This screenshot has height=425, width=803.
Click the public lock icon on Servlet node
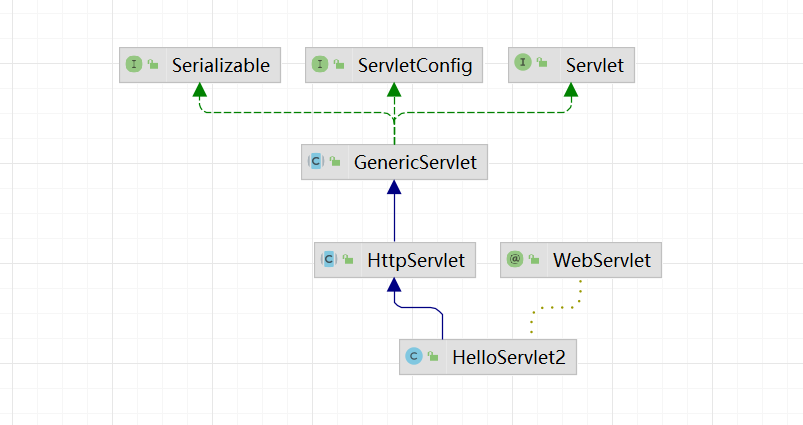pyautogui.click(x=541, y=62)
